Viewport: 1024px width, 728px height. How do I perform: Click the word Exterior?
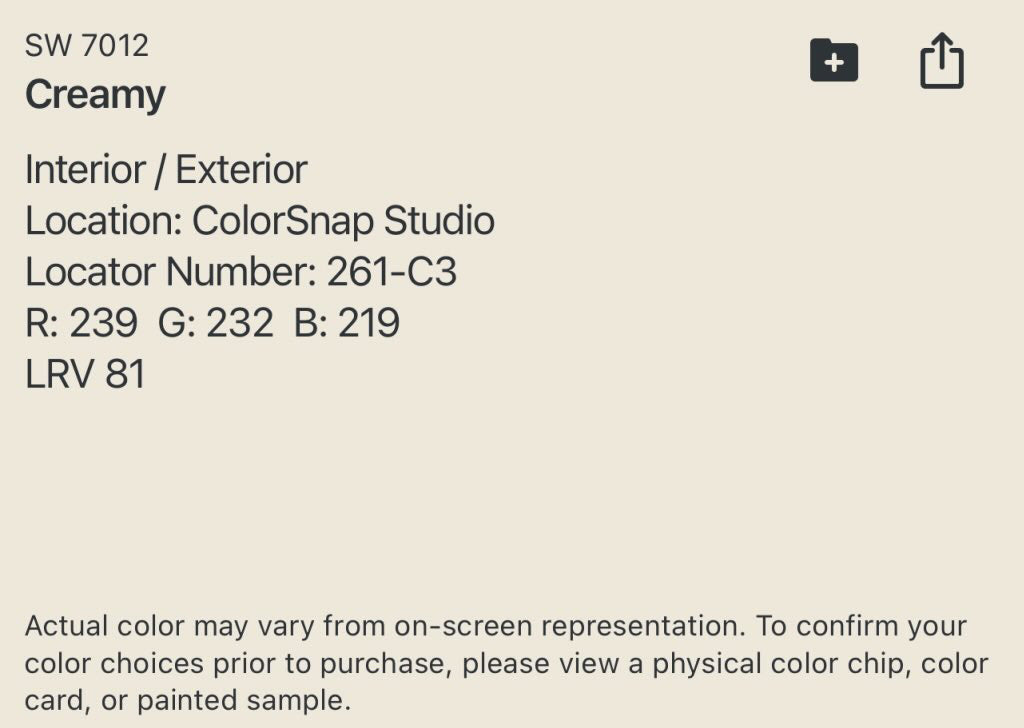(241, 170)
